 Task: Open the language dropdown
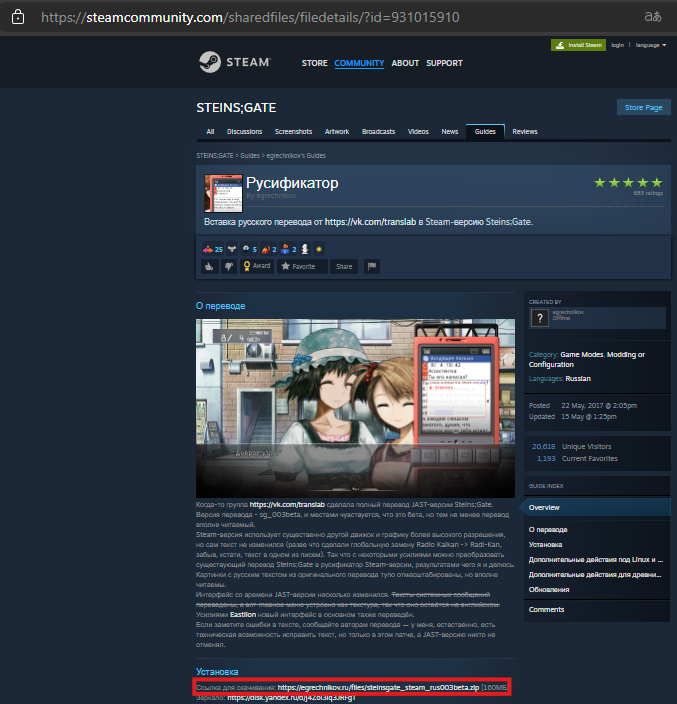pyautogui.click(x=651, y=45)
